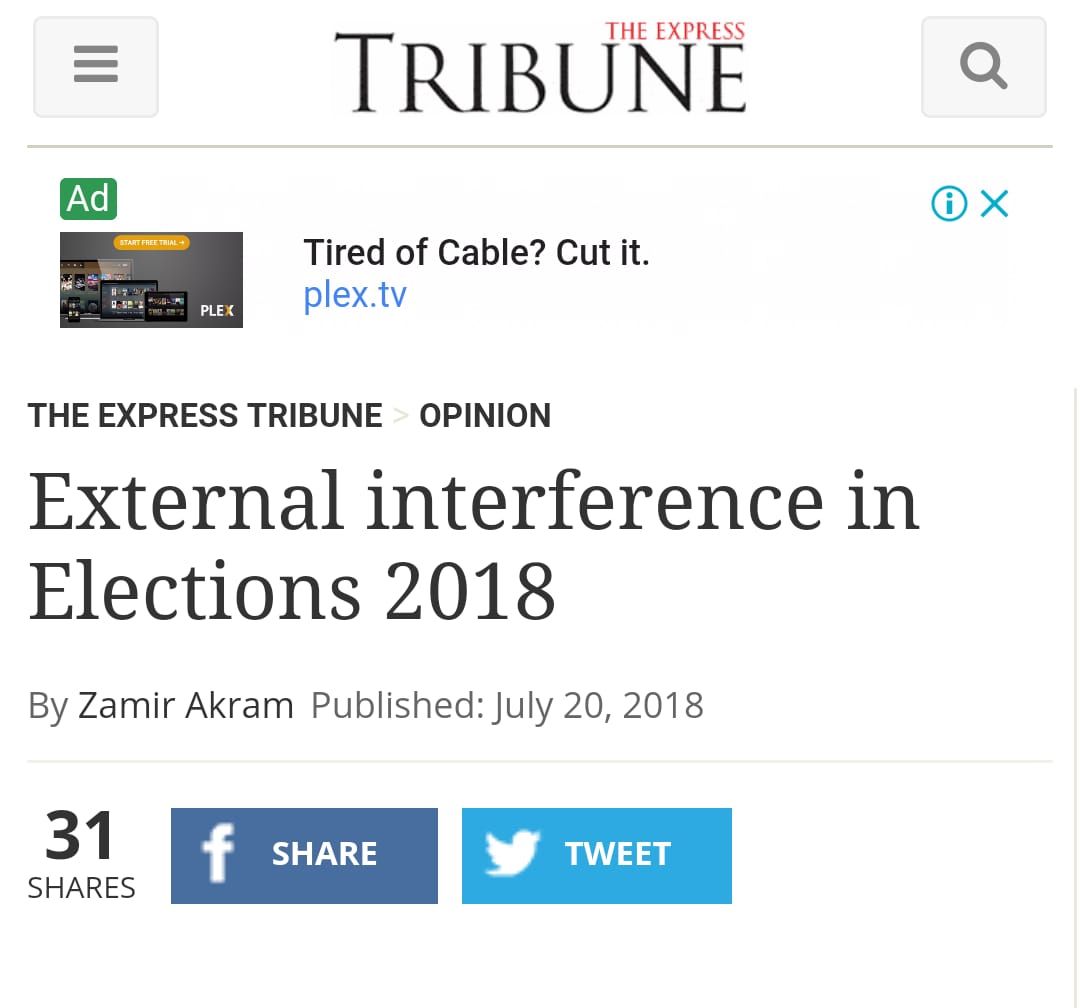The image size is (1080, 1008).
Task: Click the green Ad badge
Action: (88, 199)
